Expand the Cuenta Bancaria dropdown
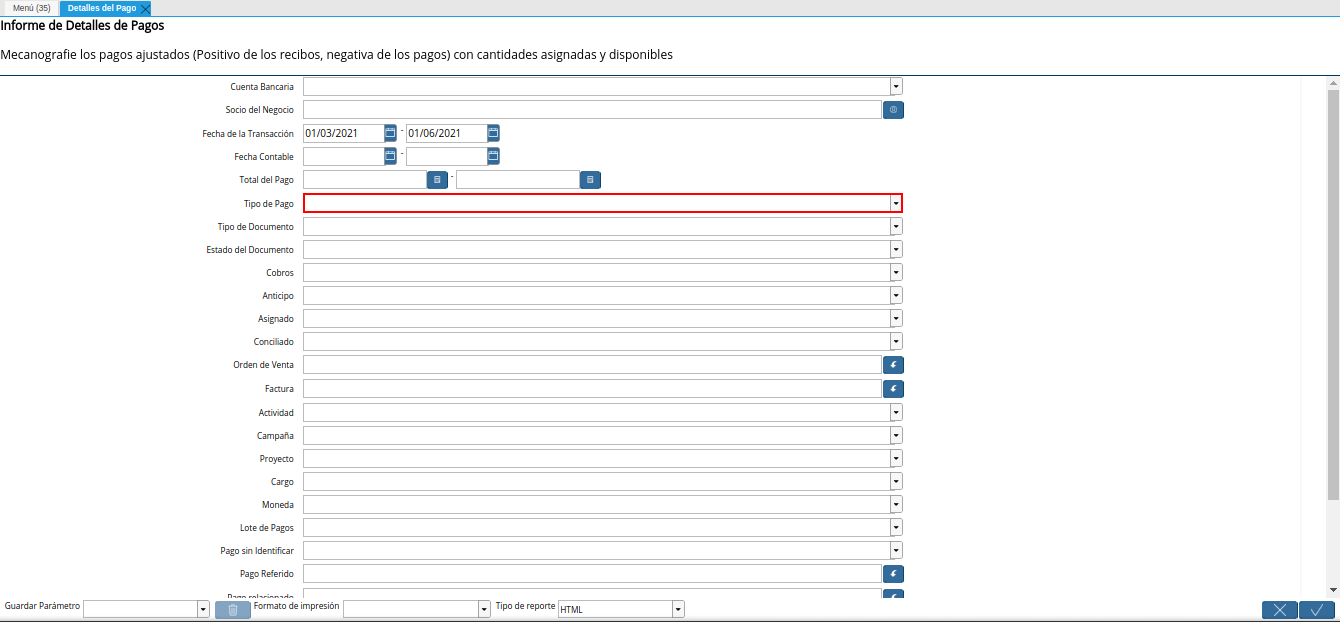This screenshot has height=622, width=1340. (896, 87)
